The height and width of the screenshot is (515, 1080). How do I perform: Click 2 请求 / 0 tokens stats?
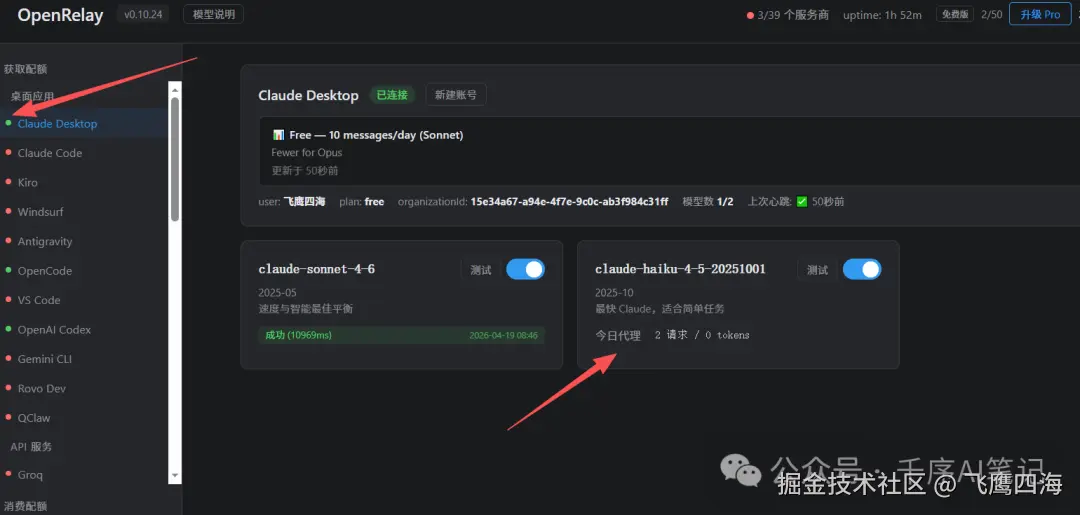coord(702,335)
